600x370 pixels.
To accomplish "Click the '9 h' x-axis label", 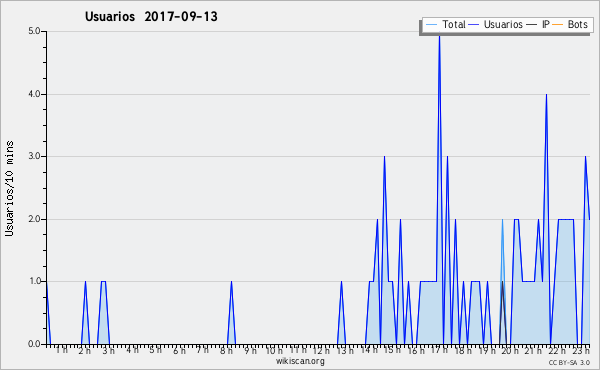I will [x=250, y=350].
